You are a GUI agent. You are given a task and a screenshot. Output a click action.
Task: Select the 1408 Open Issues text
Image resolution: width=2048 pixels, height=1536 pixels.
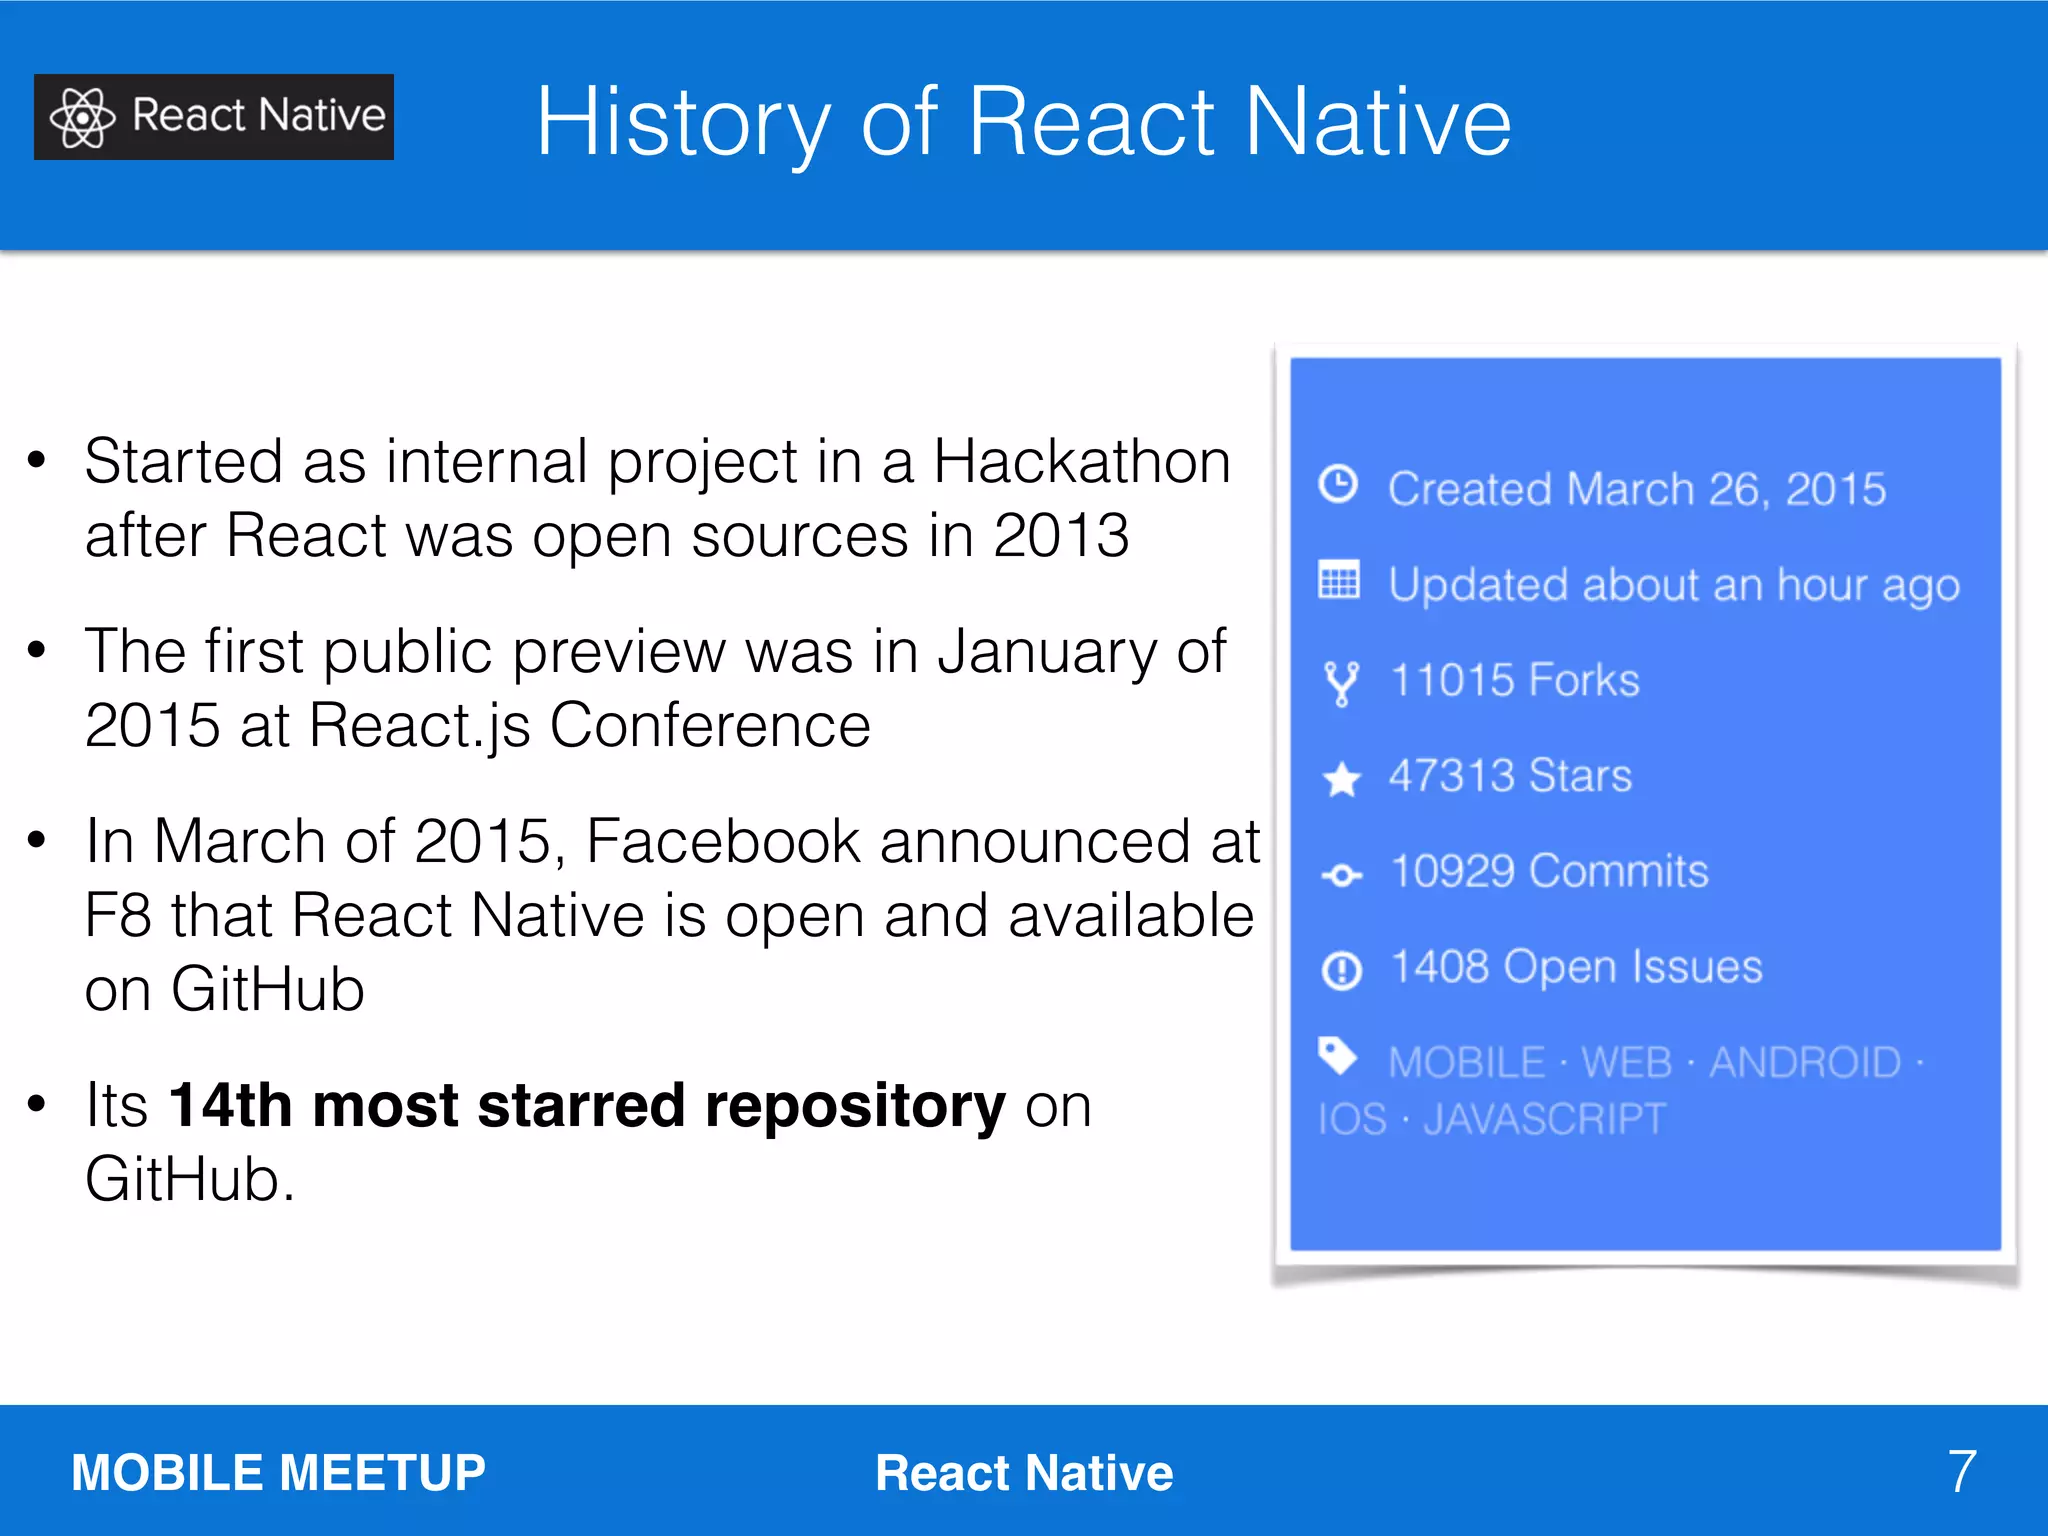1576,967
